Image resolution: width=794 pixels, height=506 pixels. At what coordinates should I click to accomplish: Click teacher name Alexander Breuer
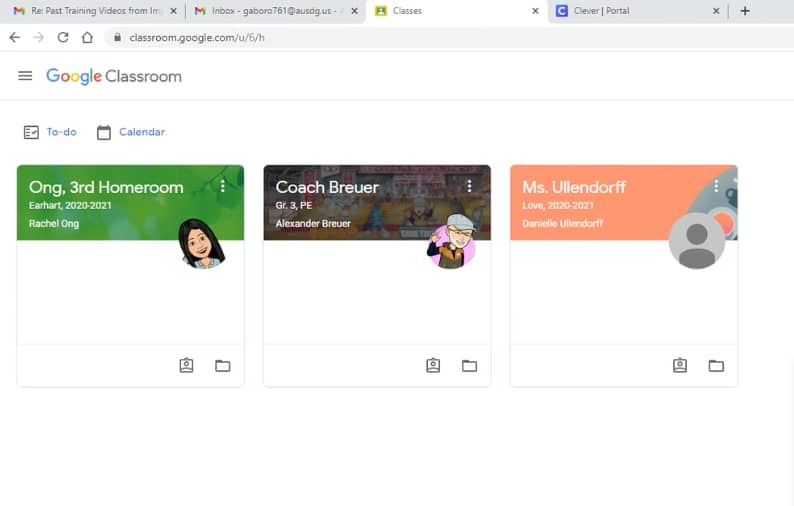313,224
